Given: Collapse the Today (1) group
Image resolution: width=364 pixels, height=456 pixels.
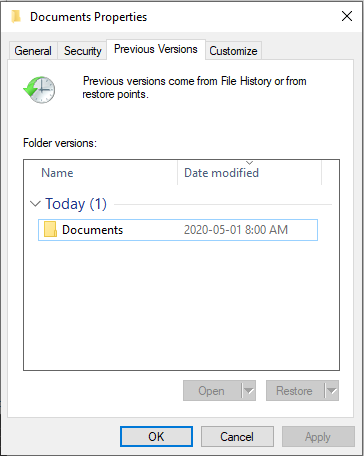Looking at the screenshot, I should [x=35, y=204].
